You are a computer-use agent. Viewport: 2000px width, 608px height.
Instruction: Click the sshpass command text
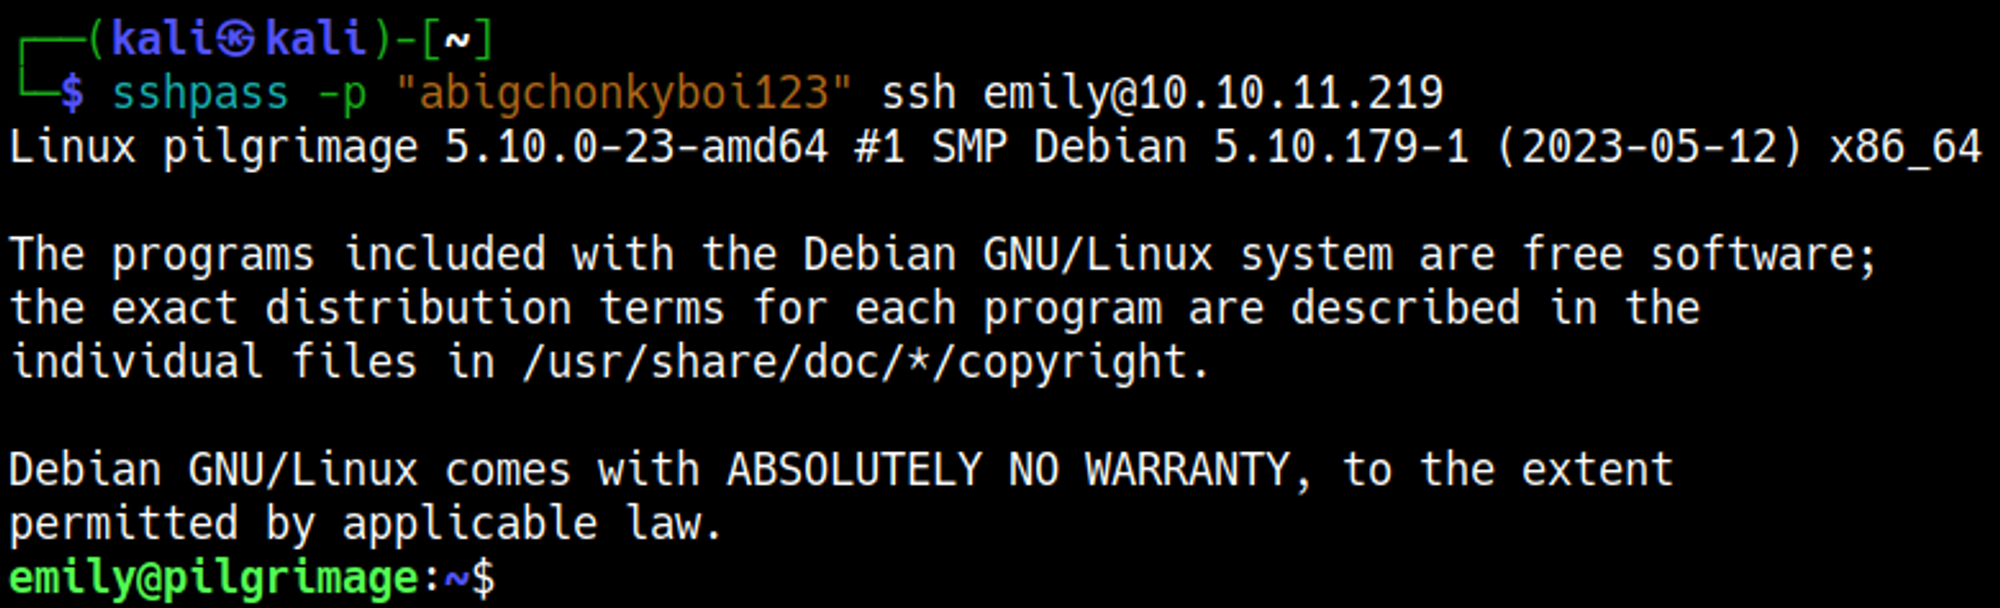(x=200, y=93)
